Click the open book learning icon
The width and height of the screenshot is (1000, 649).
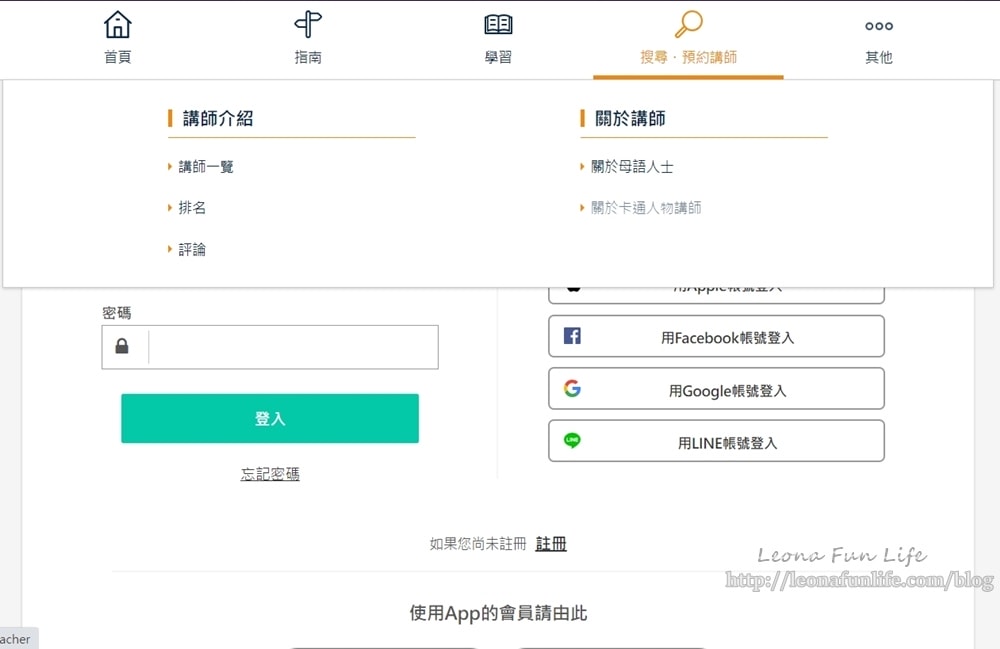(x=498, y=25)
